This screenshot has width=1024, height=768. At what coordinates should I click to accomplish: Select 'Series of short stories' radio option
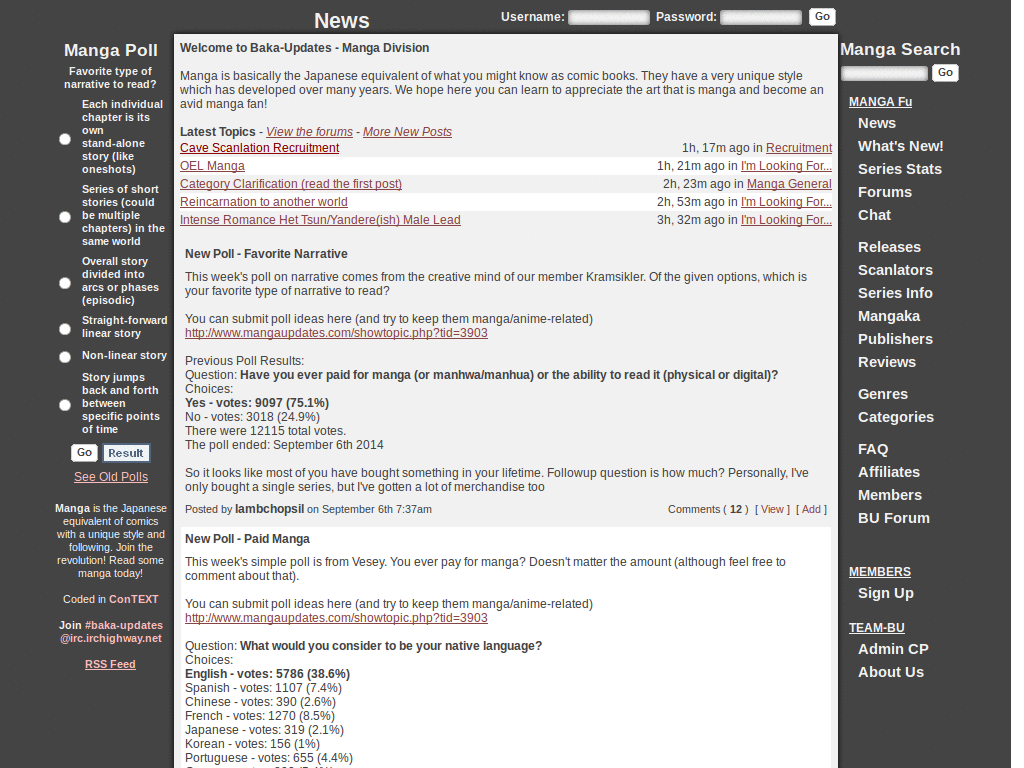coord(65,217)
